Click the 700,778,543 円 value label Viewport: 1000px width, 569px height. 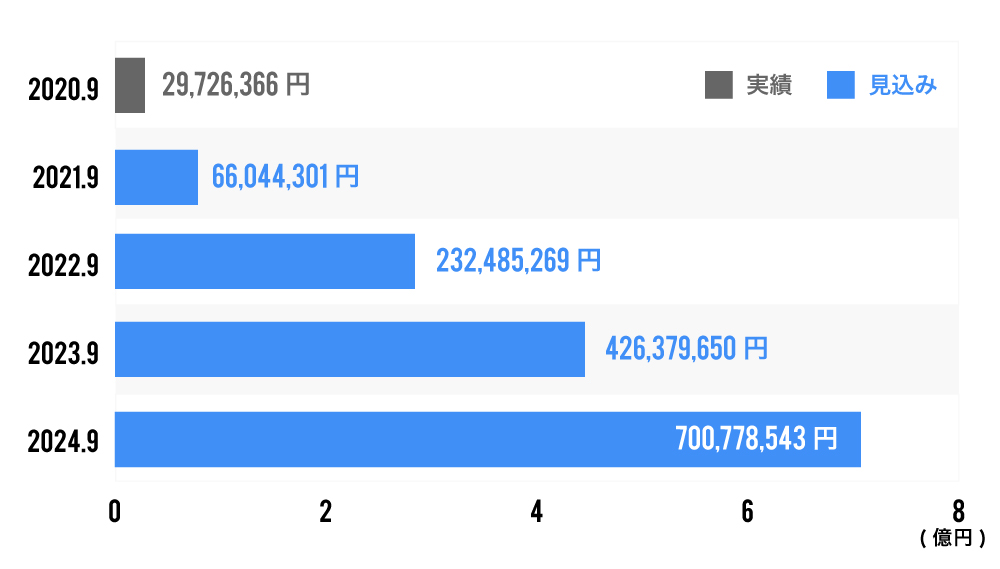click(x=756, y=438)
